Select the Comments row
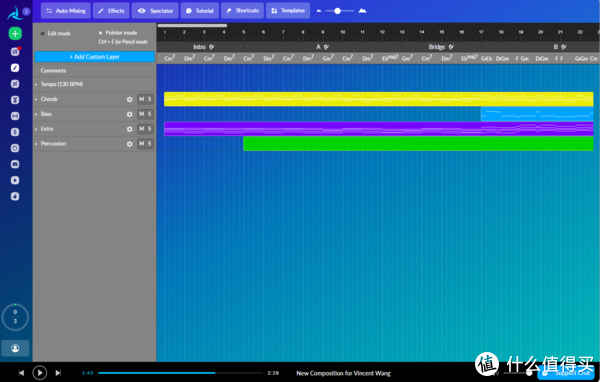 click(x=95, y=70)
